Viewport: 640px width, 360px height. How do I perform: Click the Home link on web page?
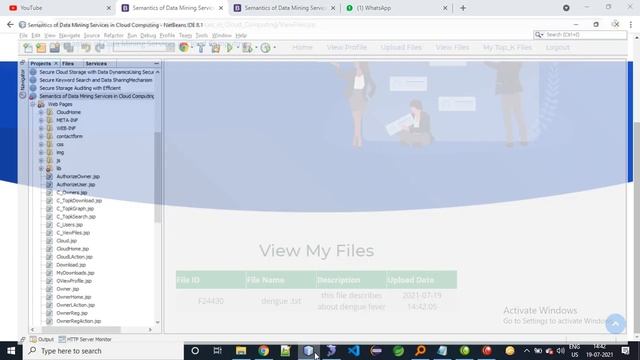pos(302,47)
